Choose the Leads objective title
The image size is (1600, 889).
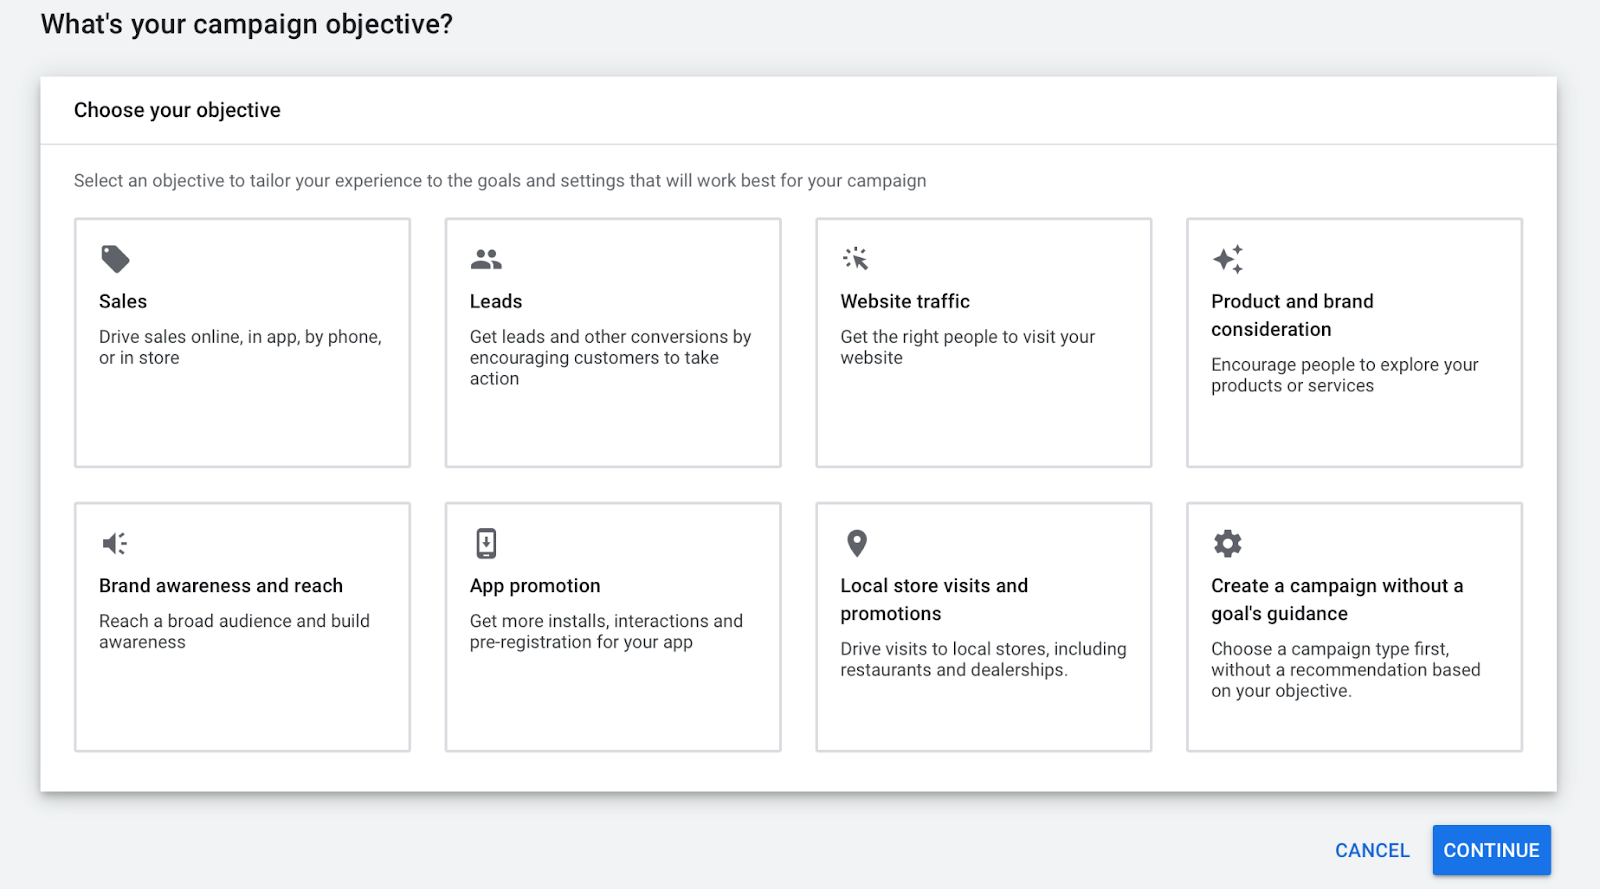tap(496, 301)
